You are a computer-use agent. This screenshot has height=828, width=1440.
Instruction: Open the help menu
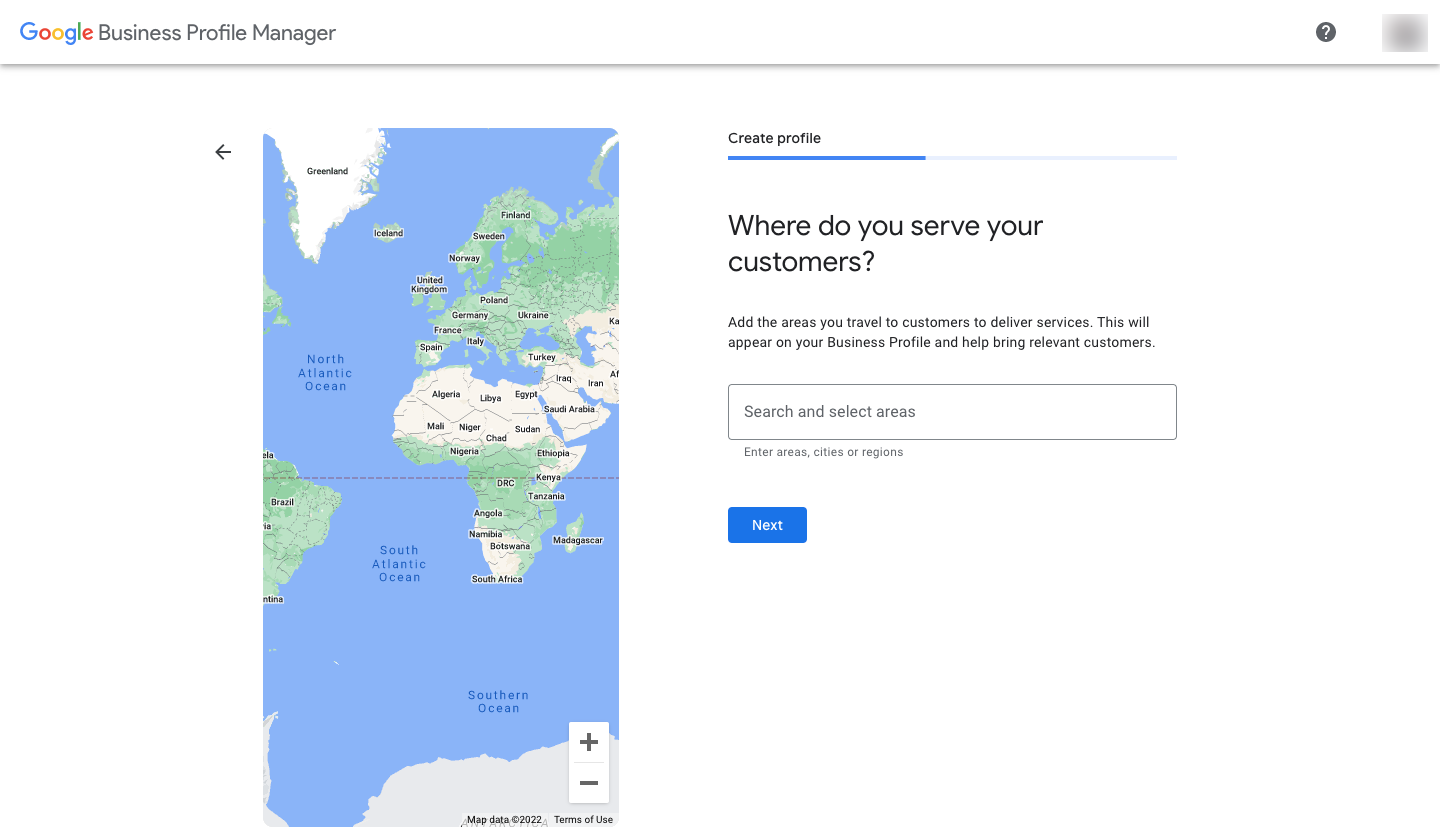click(x=1325, y=32)
